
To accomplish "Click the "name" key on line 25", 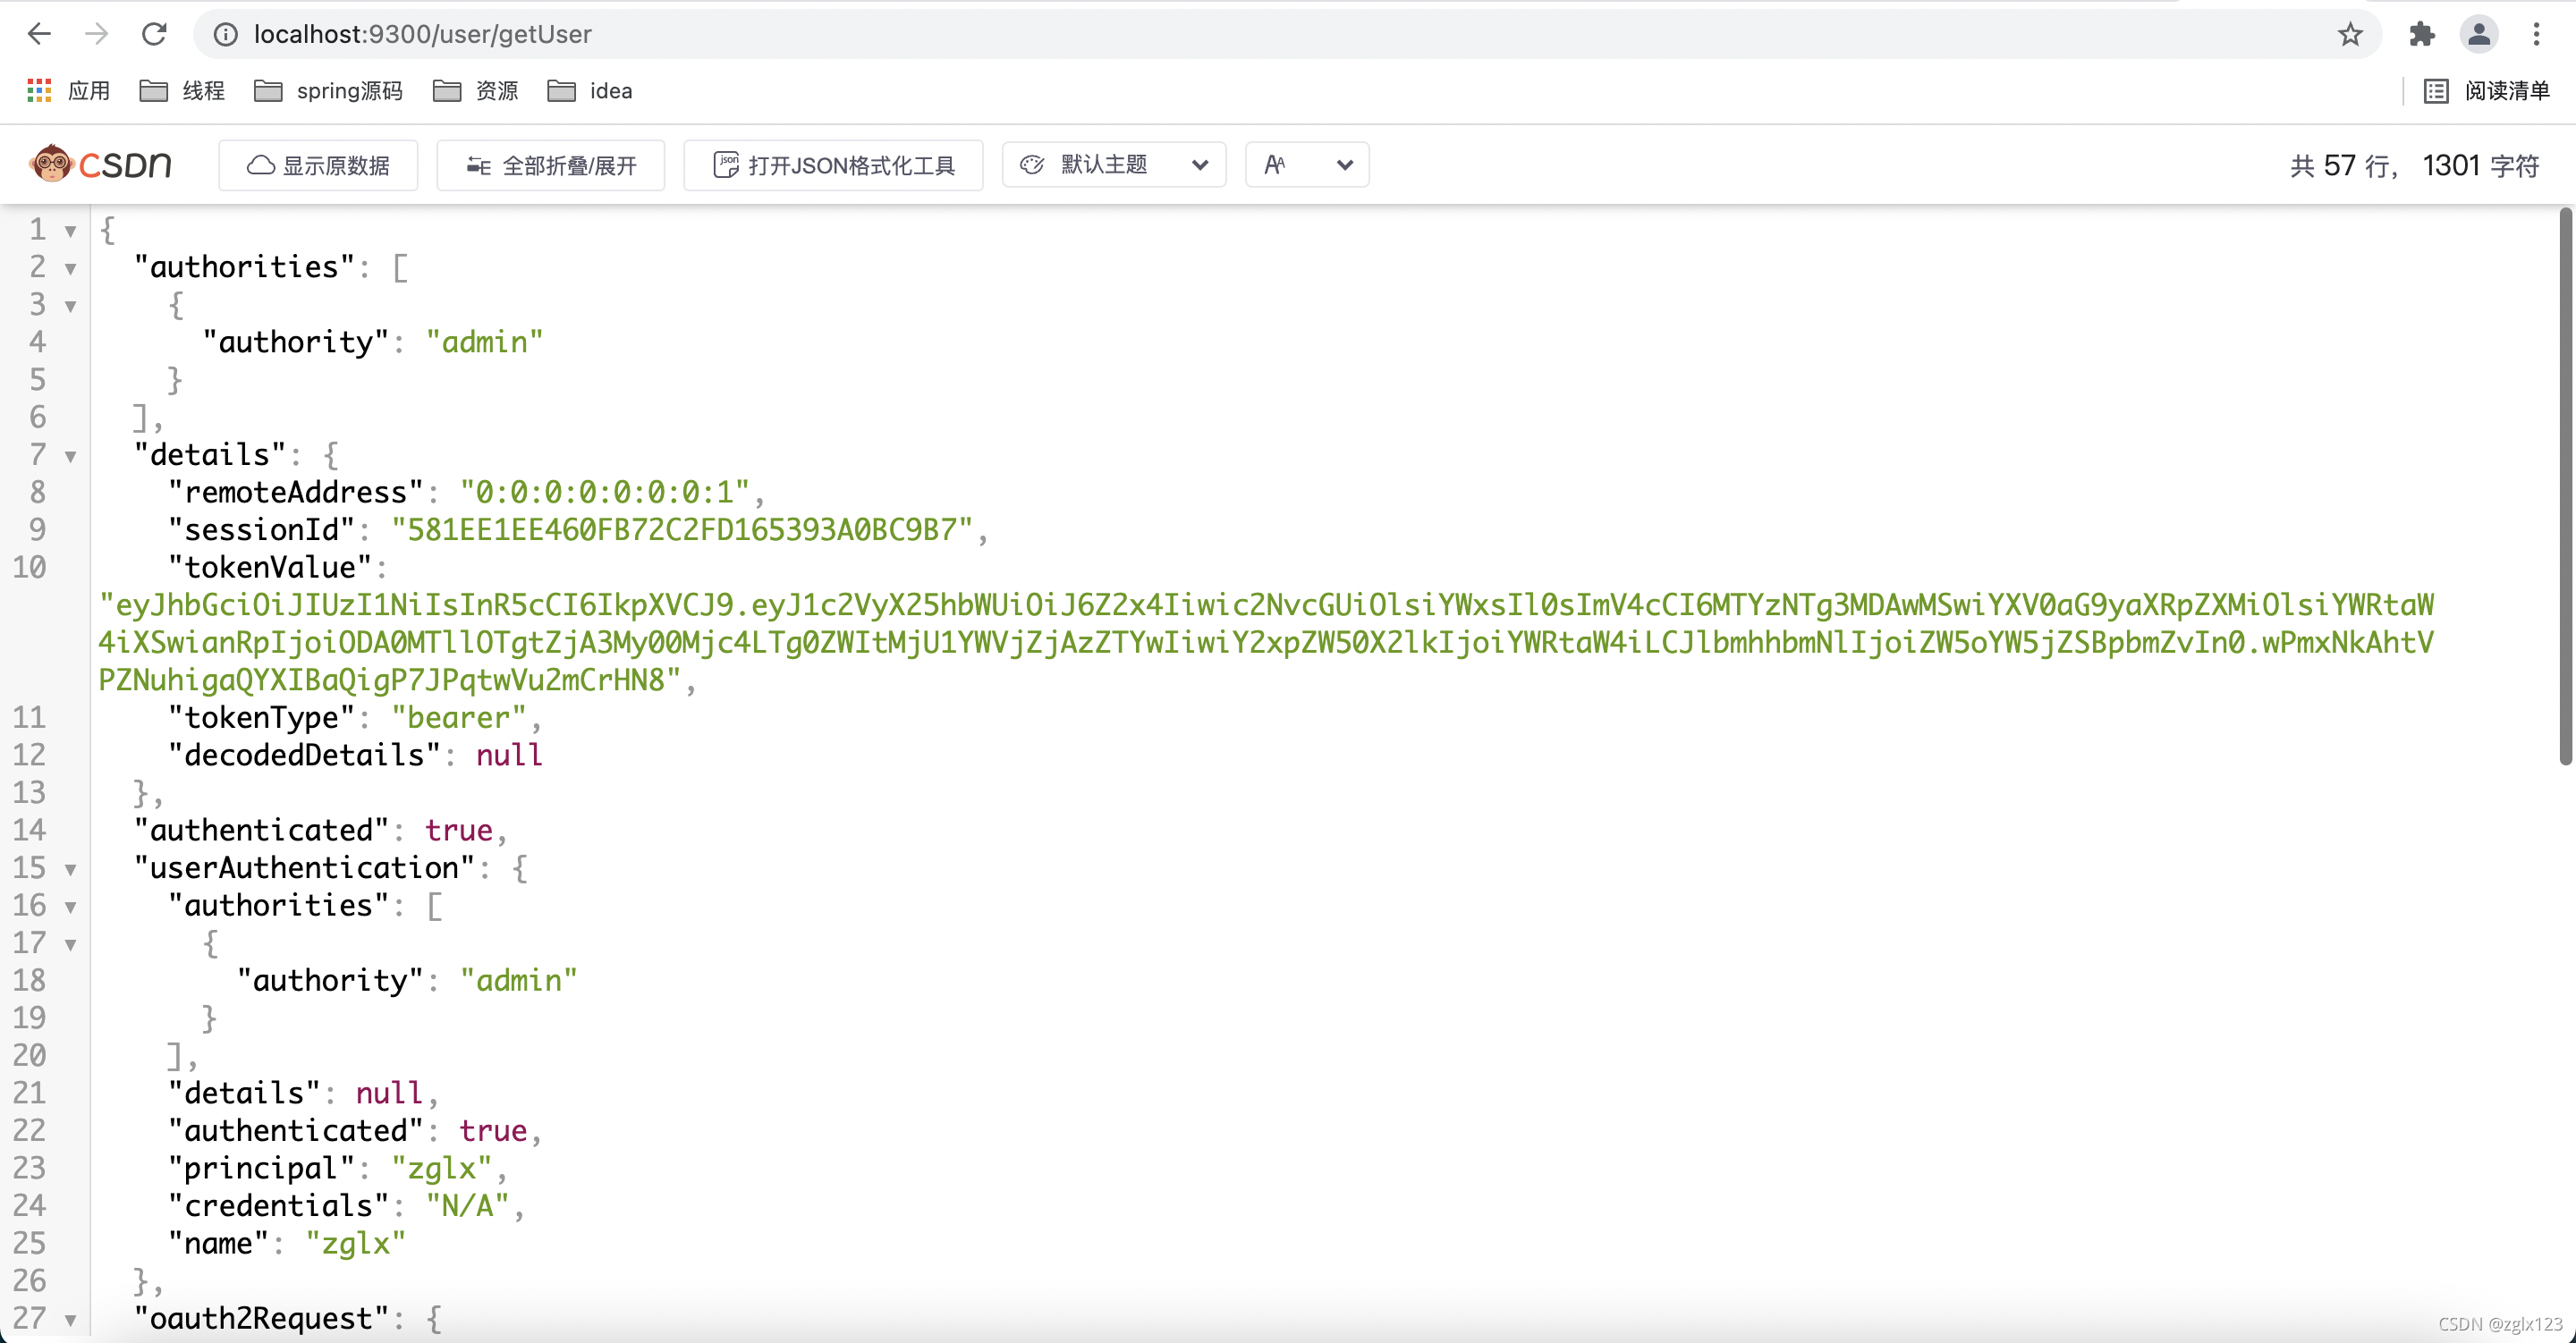I will point(219,1243).
